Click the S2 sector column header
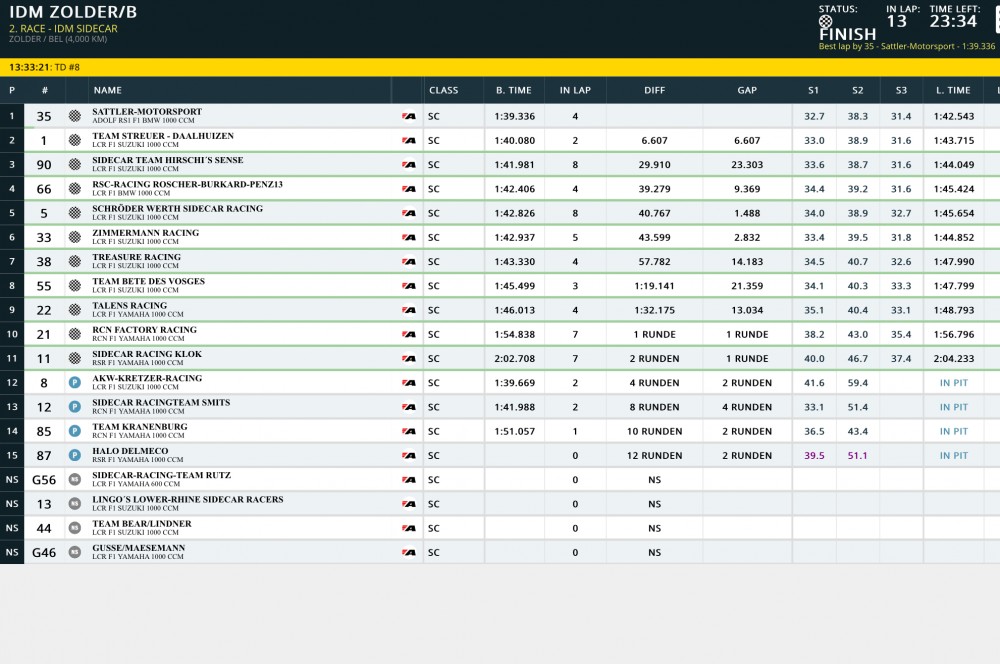Screen dimensions: 1000x664 point(858,91)
